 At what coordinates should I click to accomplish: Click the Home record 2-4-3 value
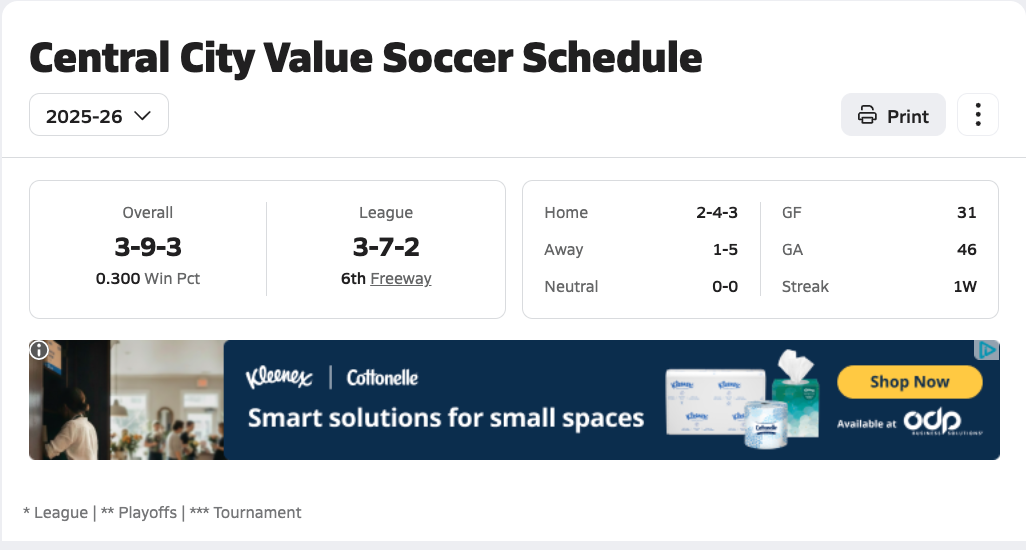tap(717, 212)
